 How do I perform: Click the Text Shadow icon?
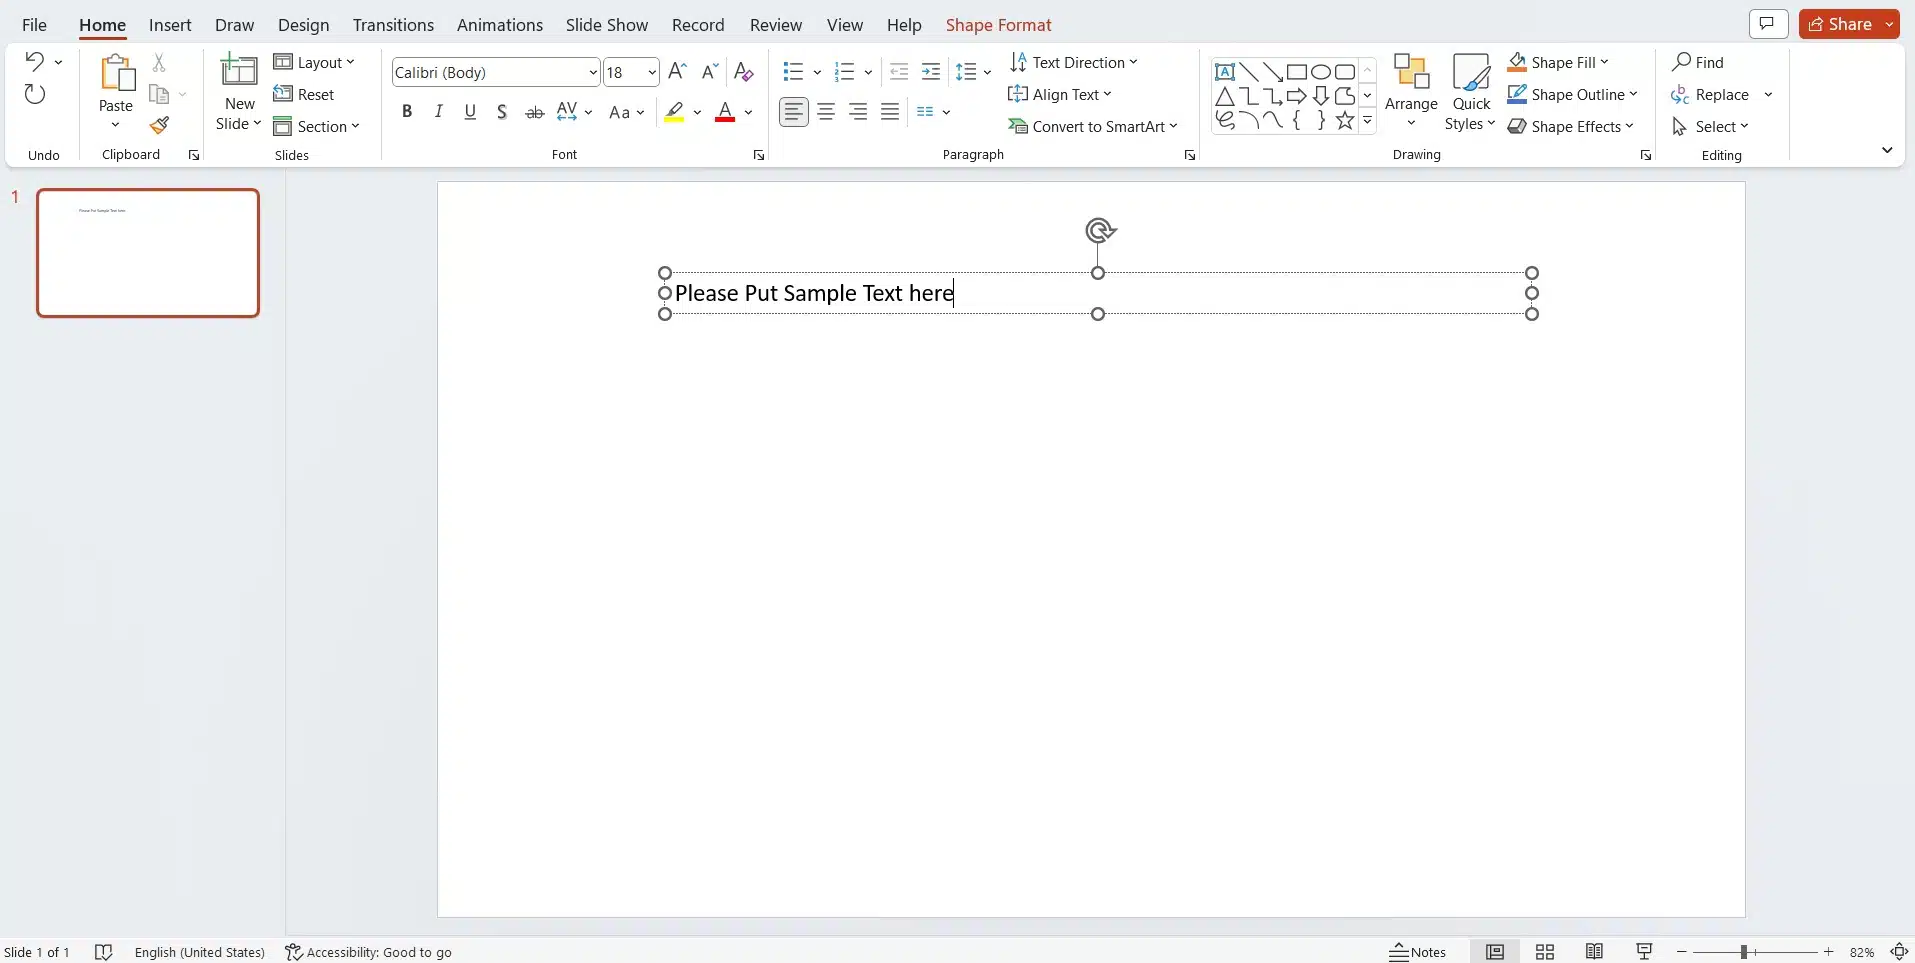point(502,112)
